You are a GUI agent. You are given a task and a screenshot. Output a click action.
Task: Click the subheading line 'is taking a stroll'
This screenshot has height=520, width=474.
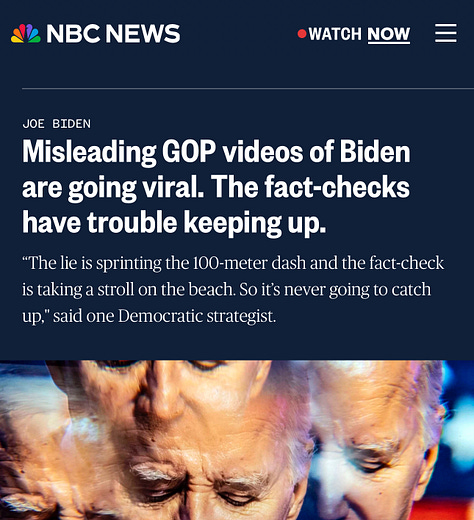[x=226, y=290]
